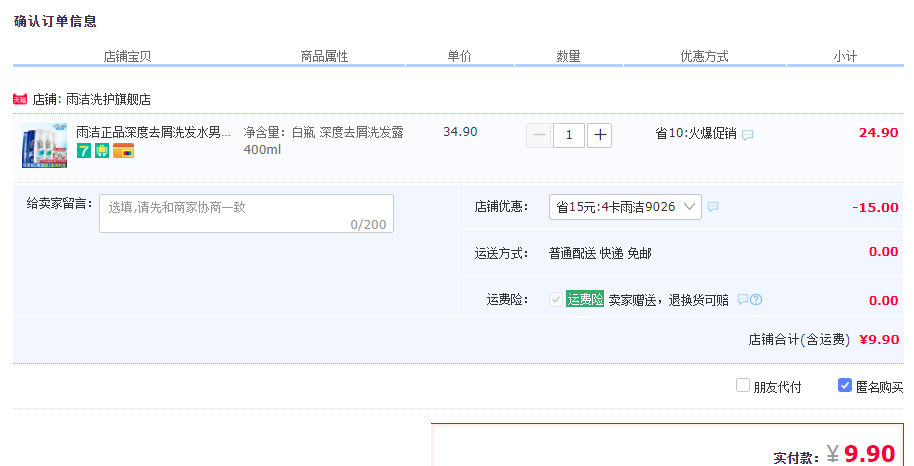Click the discount amount -15.00
This screenshot has width=914, height=466.
click(x=875, y=207)
